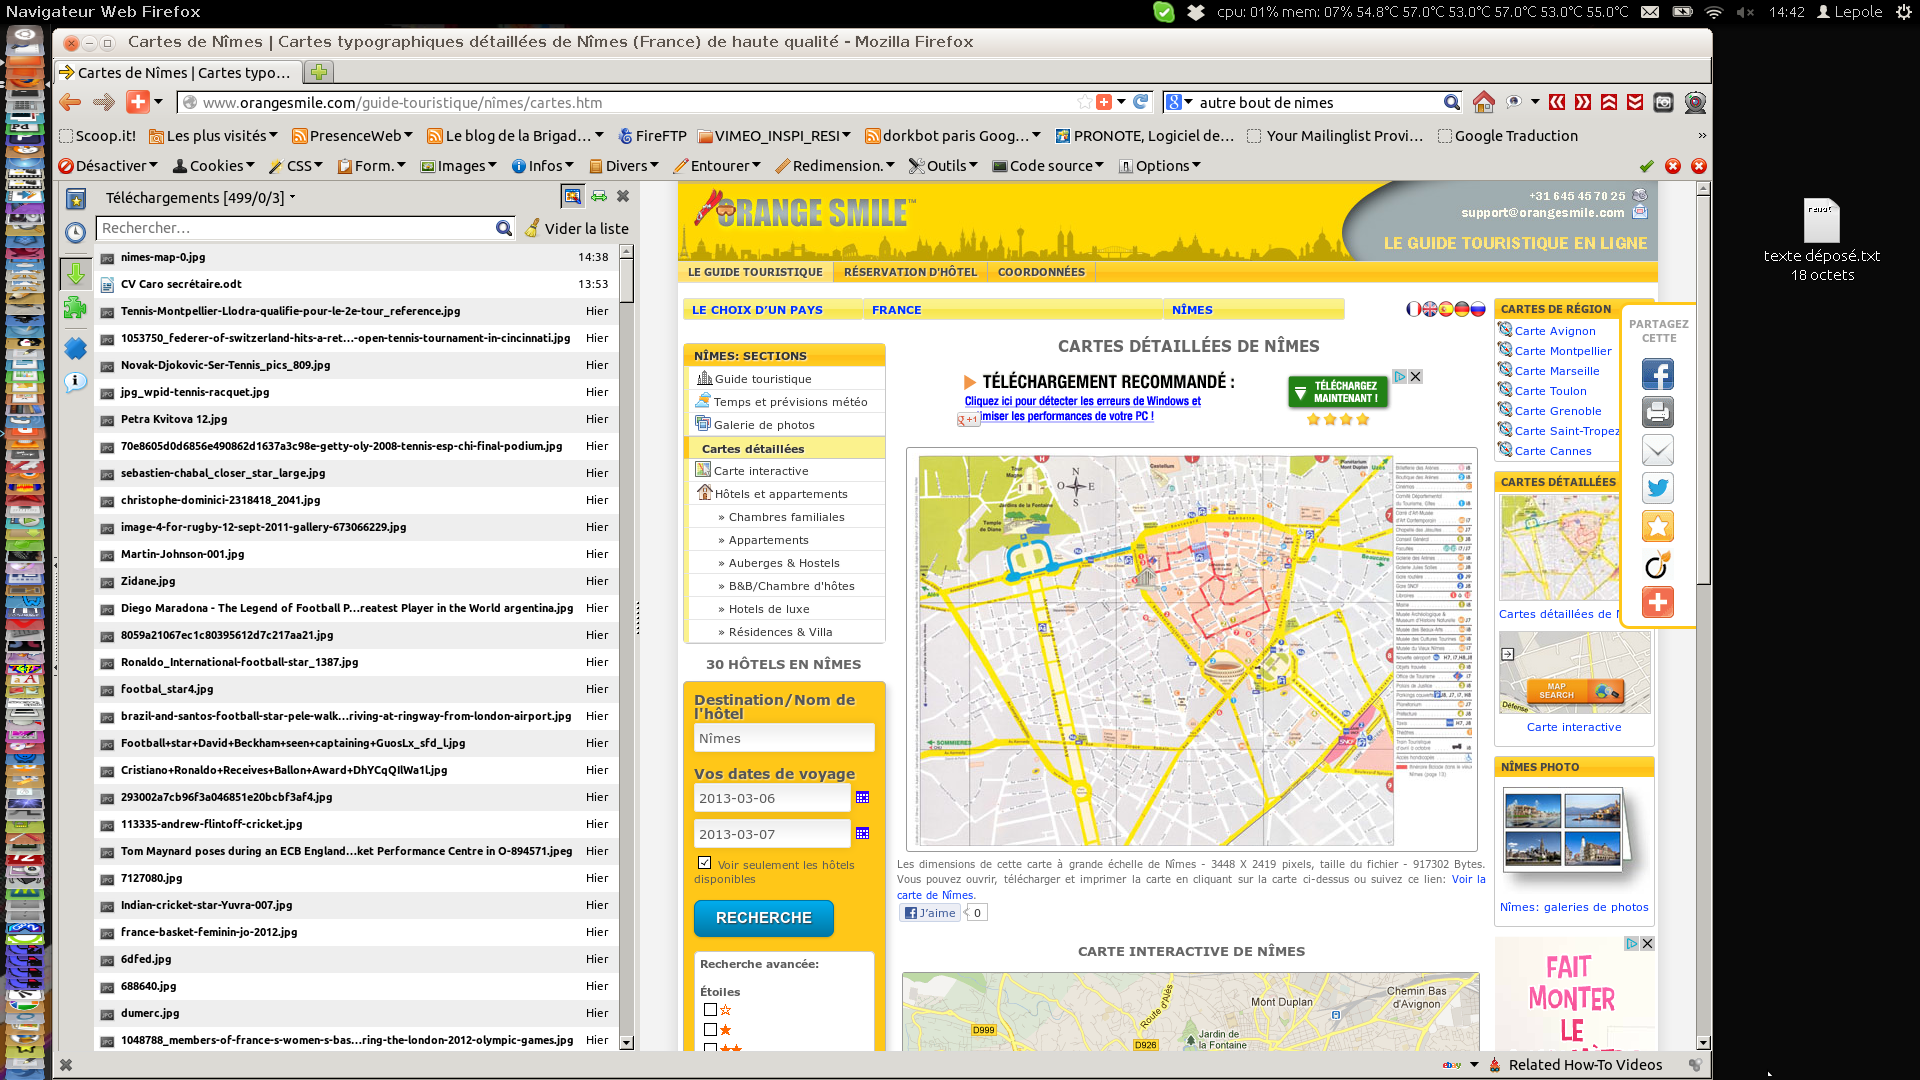Click the printer icon in share panel
Image resolution: width=1920 pixels, height=1080 pixels.
pyautogui.click(x=1657, y=412)
